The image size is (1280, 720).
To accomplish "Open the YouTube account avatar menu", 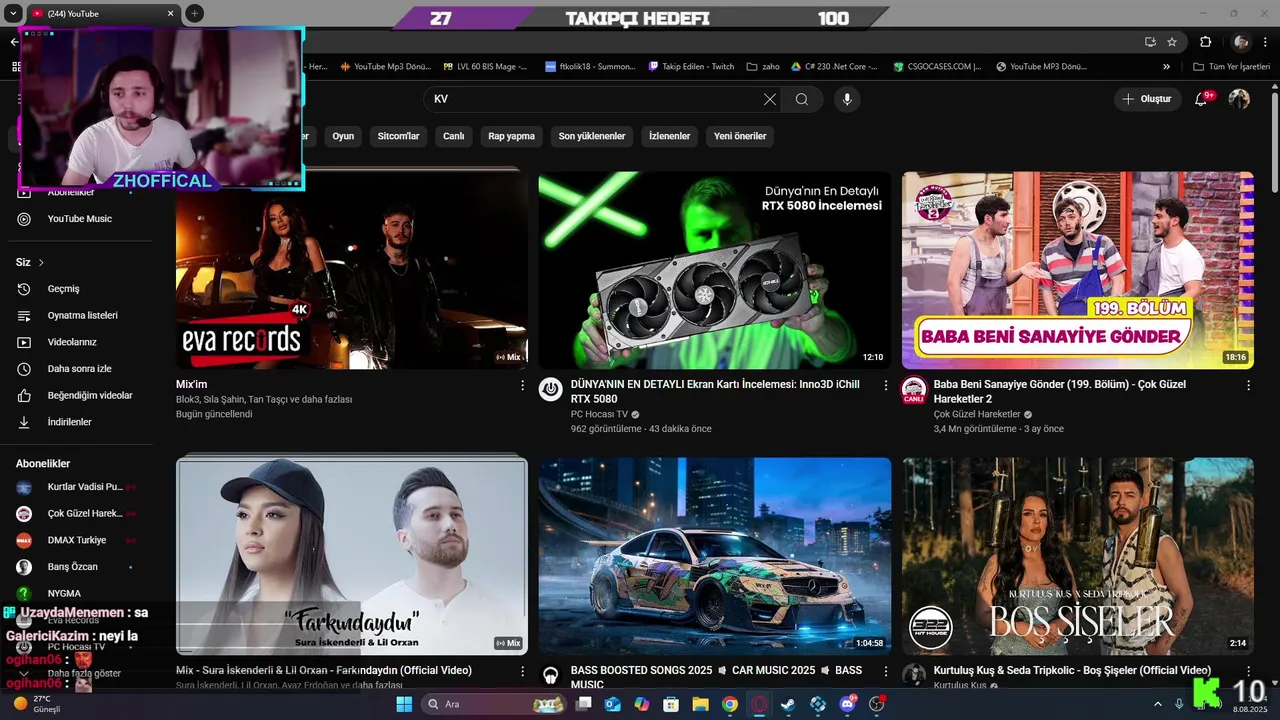I will coord(1239,99).
